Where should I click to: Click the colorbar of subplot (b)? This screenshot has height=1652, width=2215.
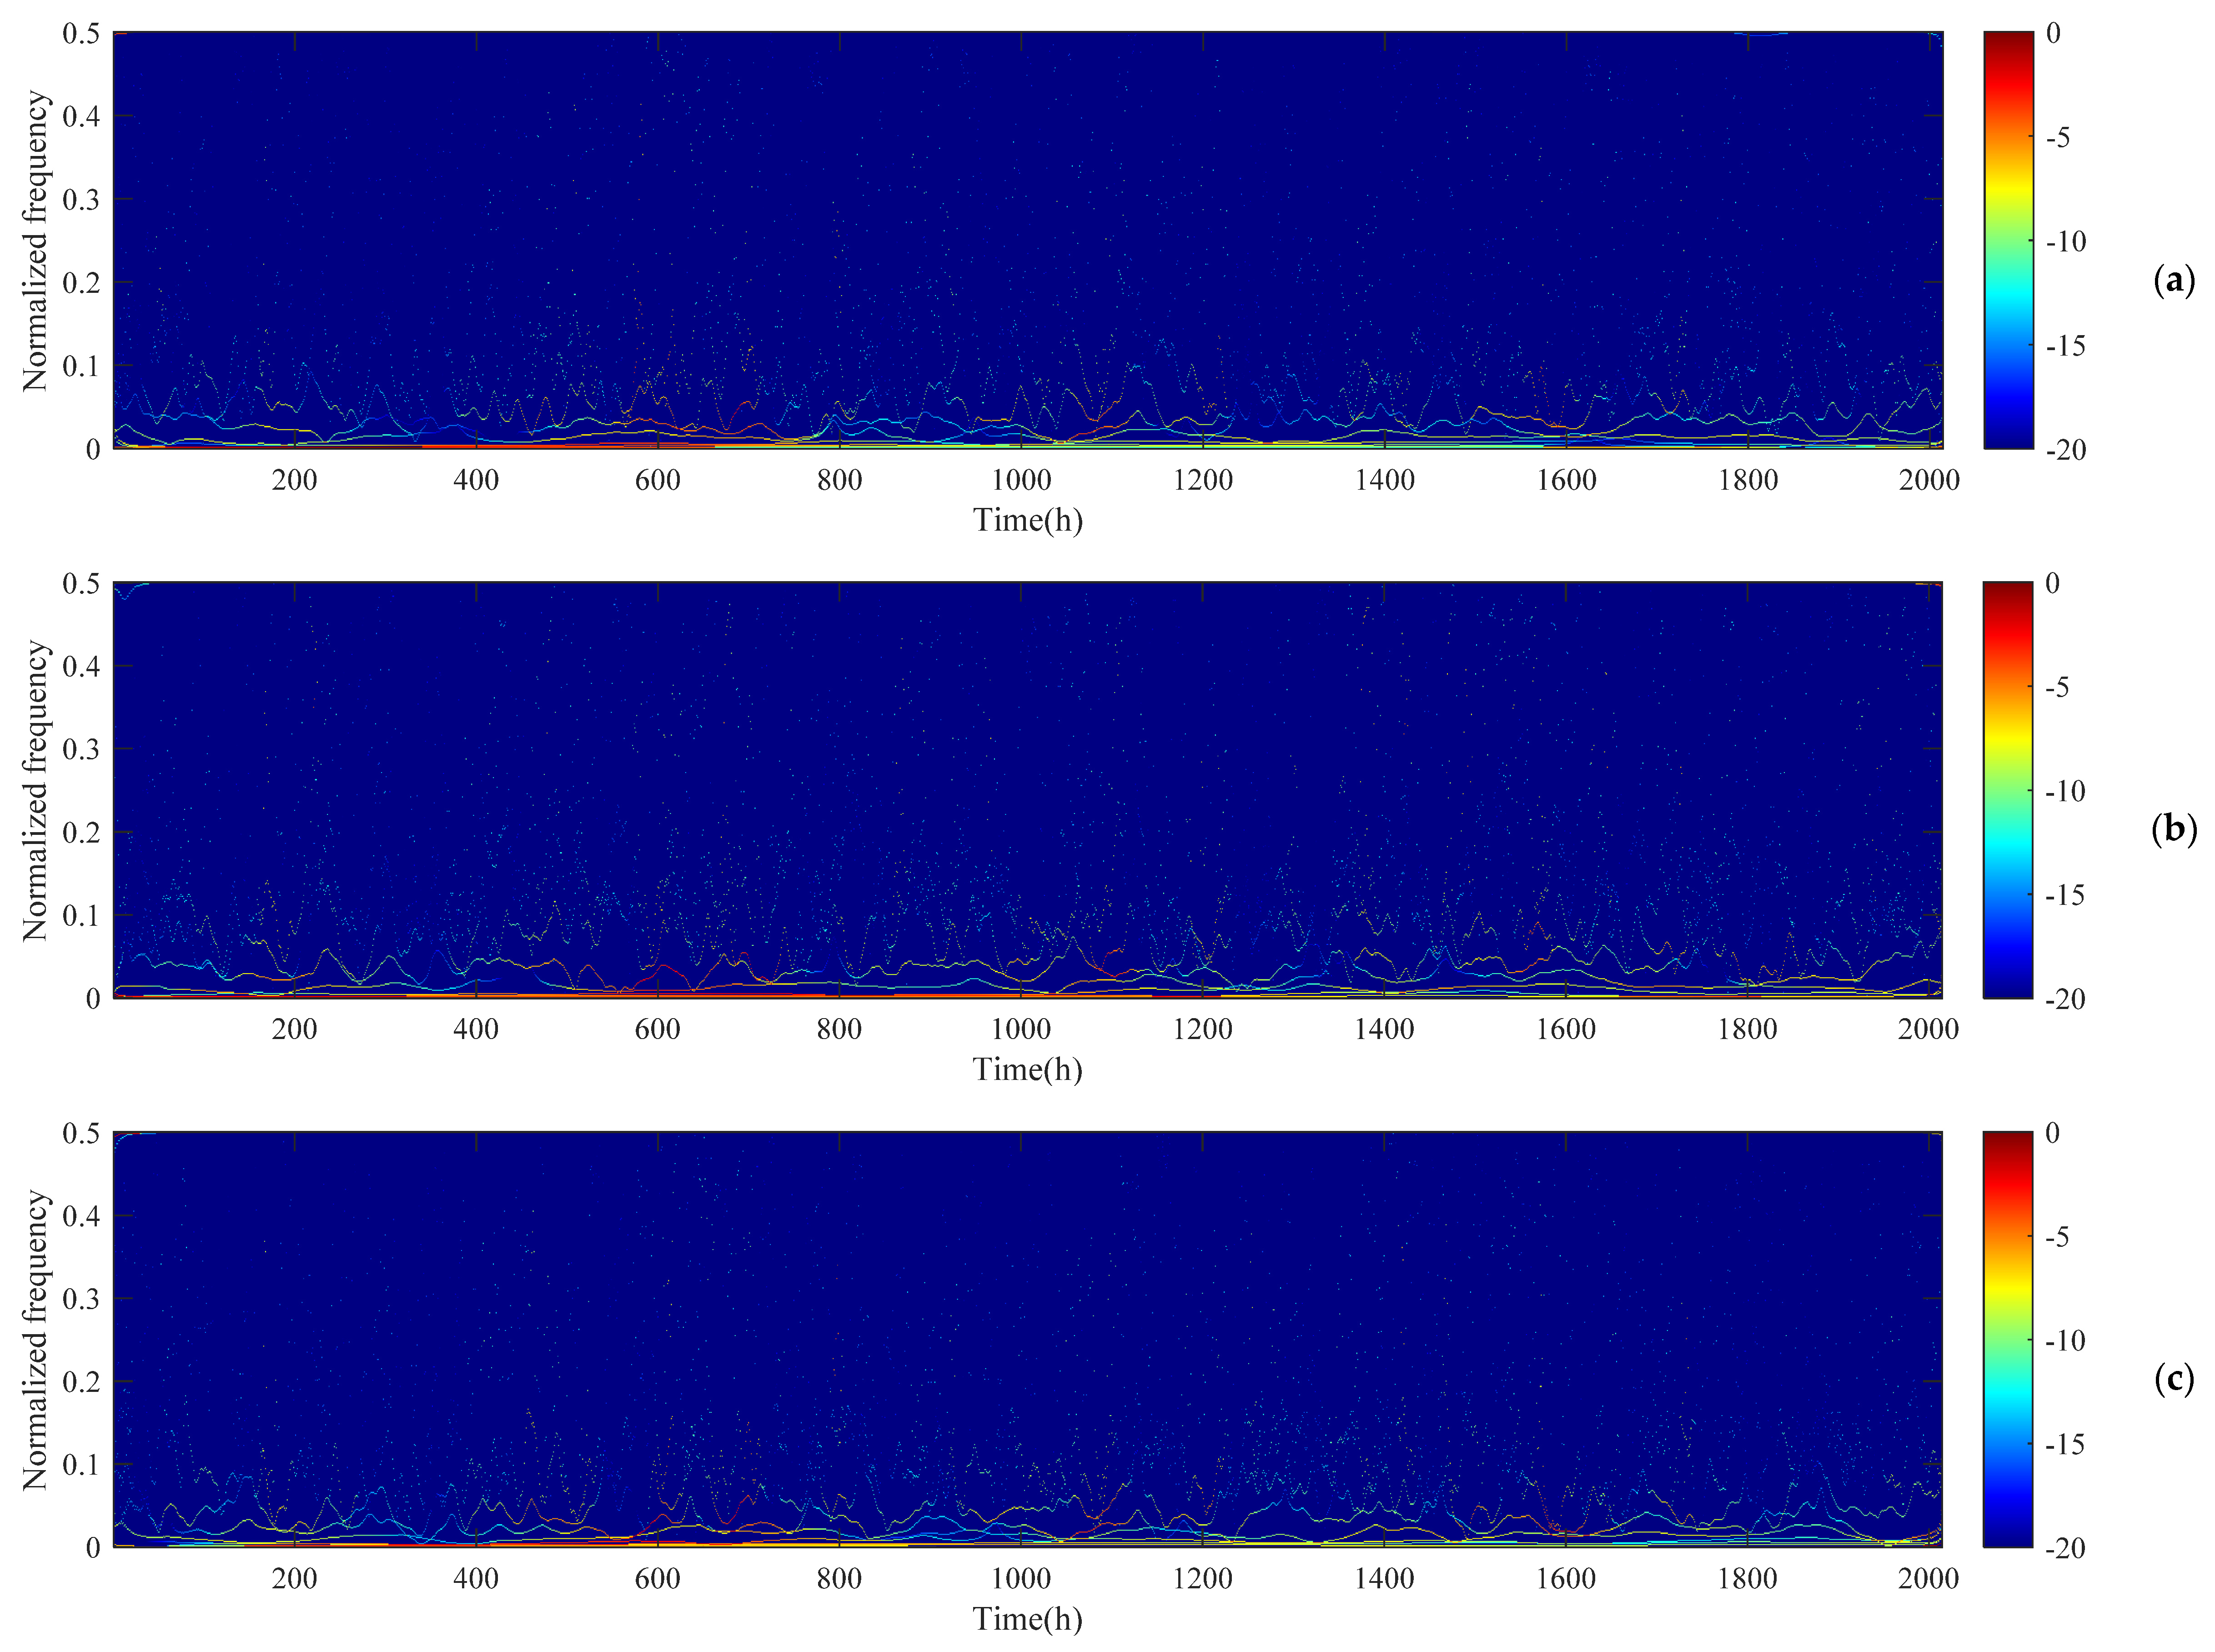coord(2008,790)
